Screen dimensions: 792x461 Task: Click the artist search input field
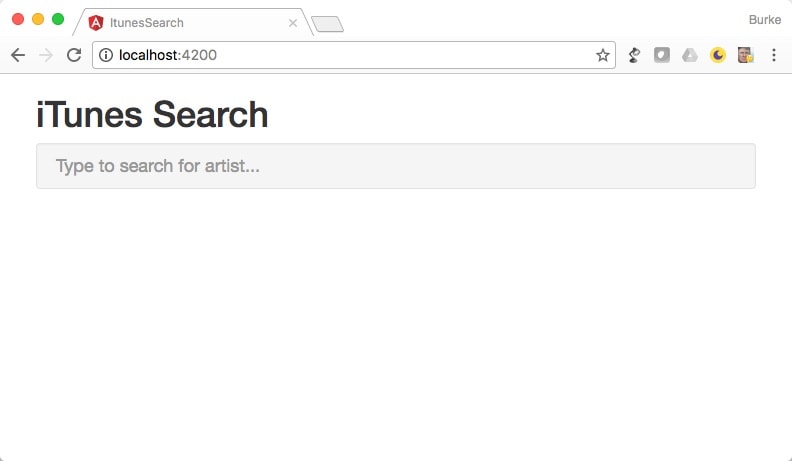point(396,166)
